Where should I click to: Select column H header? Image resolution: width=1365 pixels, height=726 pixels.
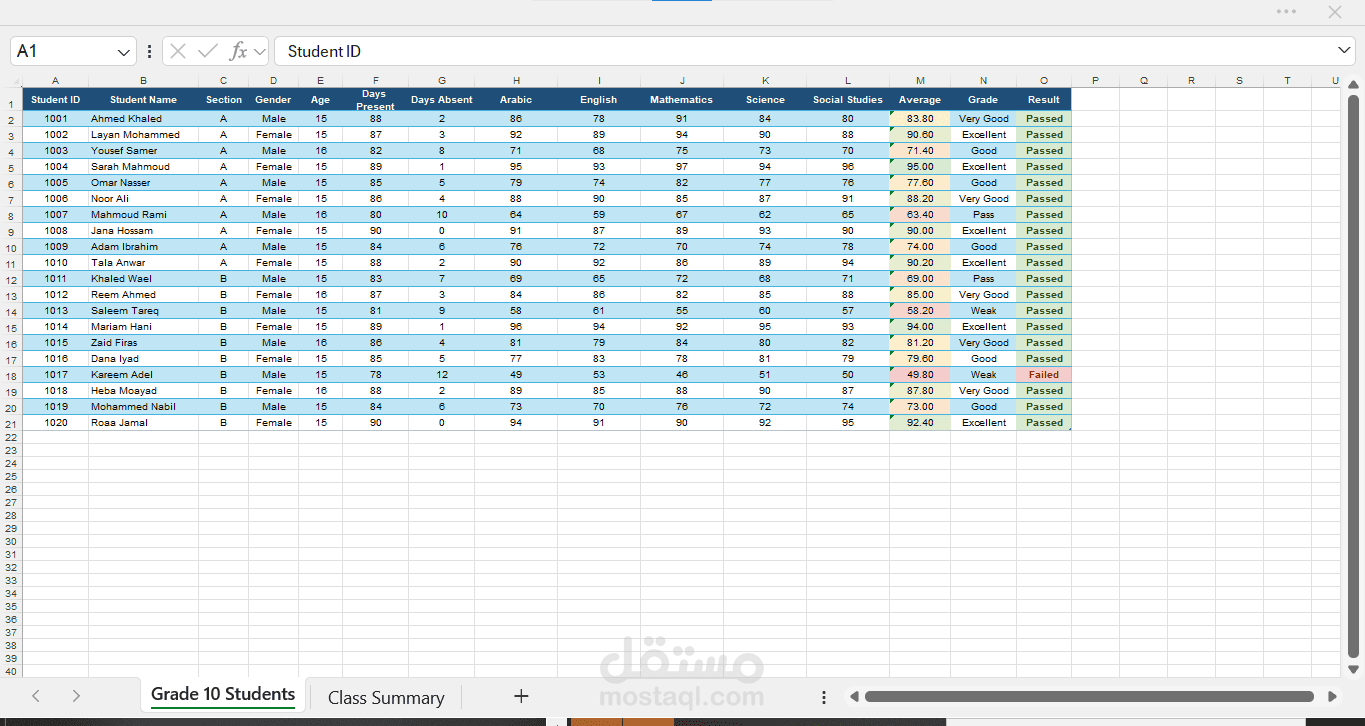(x=516, y=81)
